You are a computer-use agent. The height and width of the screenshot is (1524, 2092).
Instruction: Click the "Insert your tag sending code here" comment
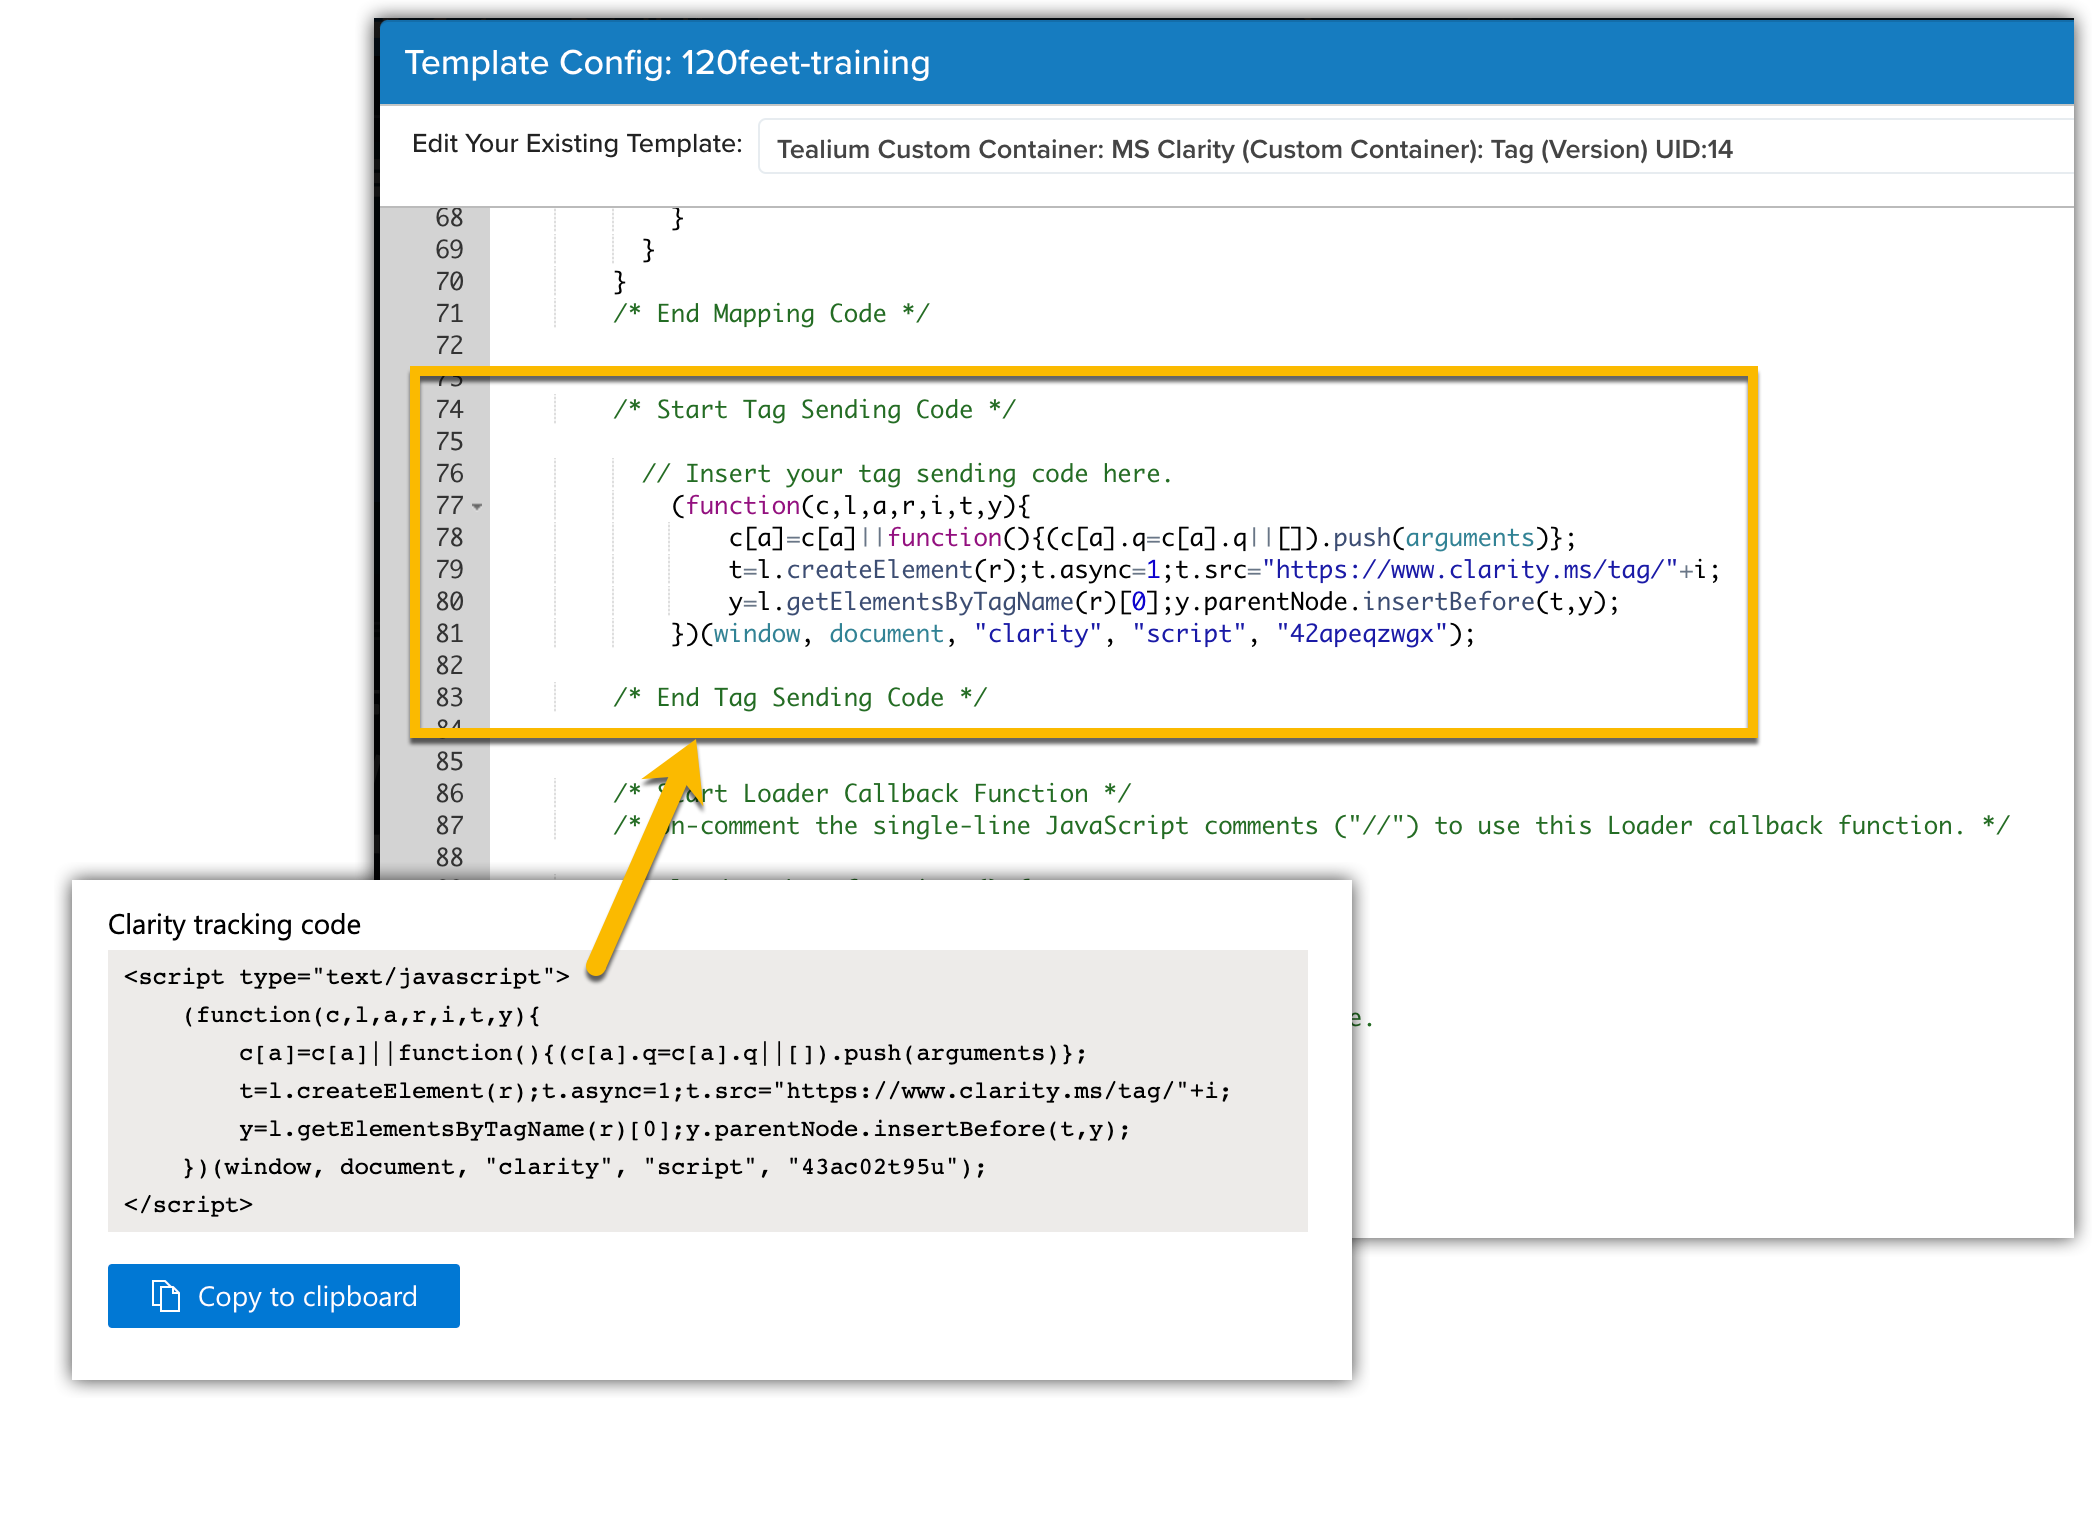(x=906, y=473)
